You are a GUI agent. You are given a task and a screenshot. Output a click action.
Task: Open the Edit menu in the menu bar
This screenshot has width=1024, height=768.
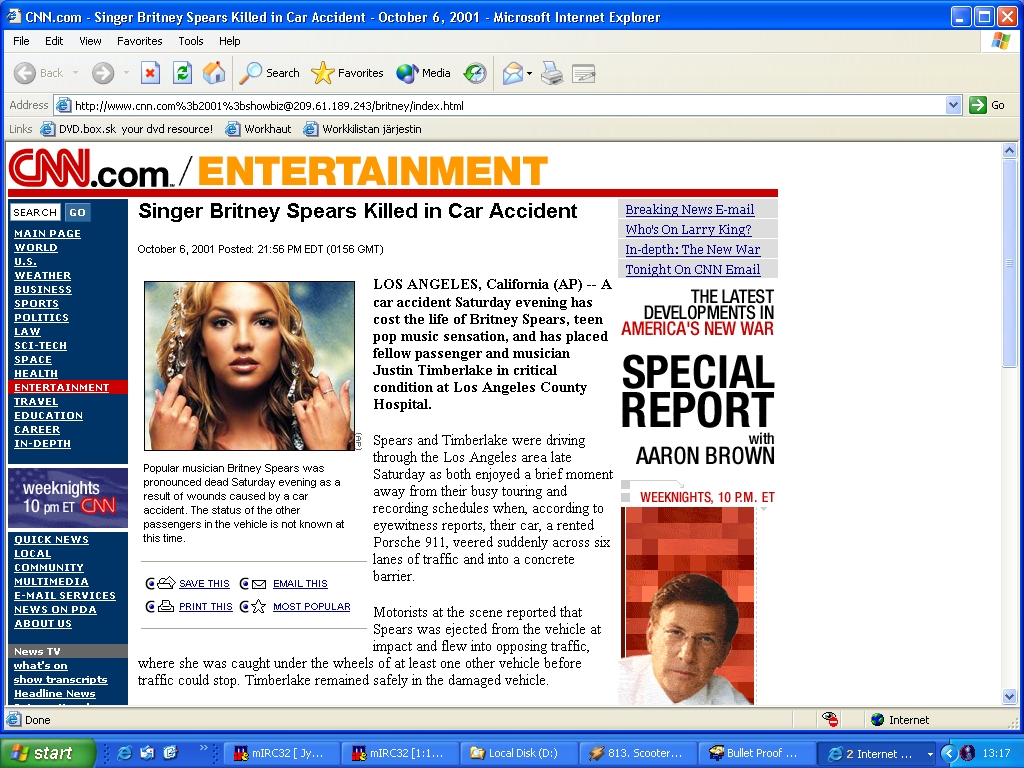pyautogui.click(x=54, y=40)
